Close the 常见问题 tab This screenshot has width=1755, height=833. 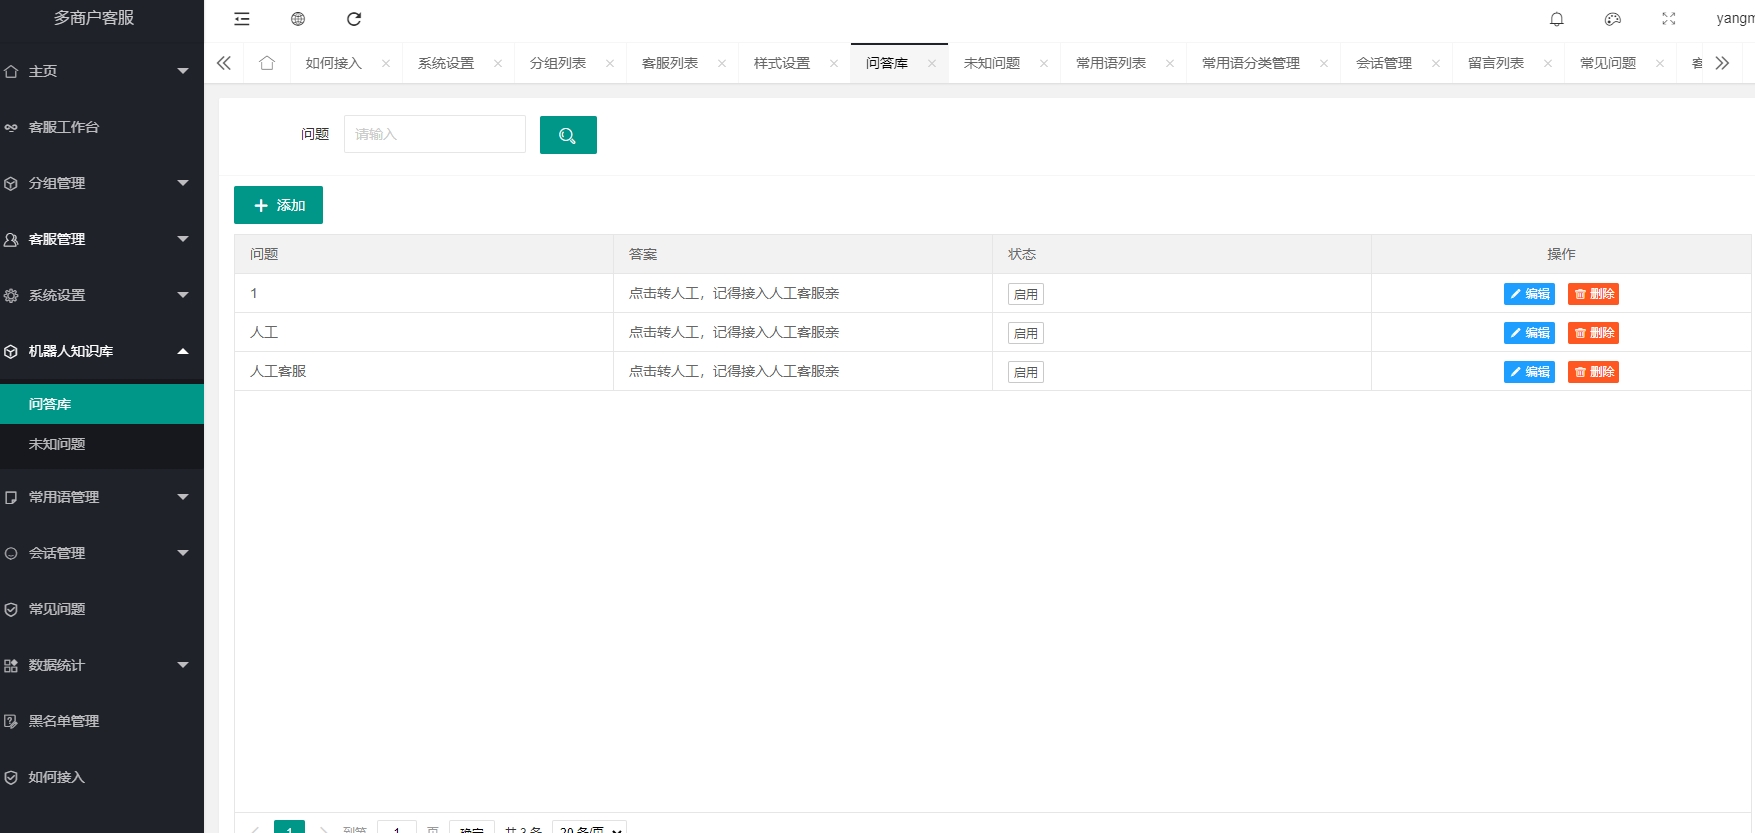(x=1660, y=63)
